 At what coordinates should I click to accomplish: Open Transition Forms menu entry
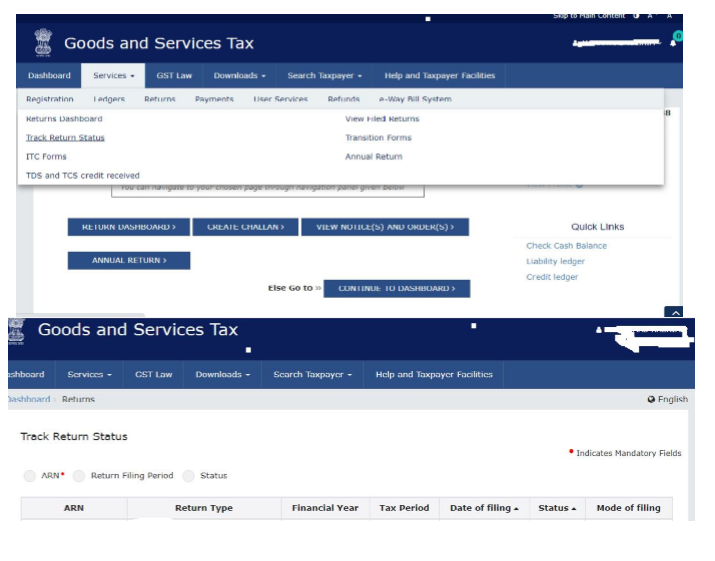[x=378, y=138]
